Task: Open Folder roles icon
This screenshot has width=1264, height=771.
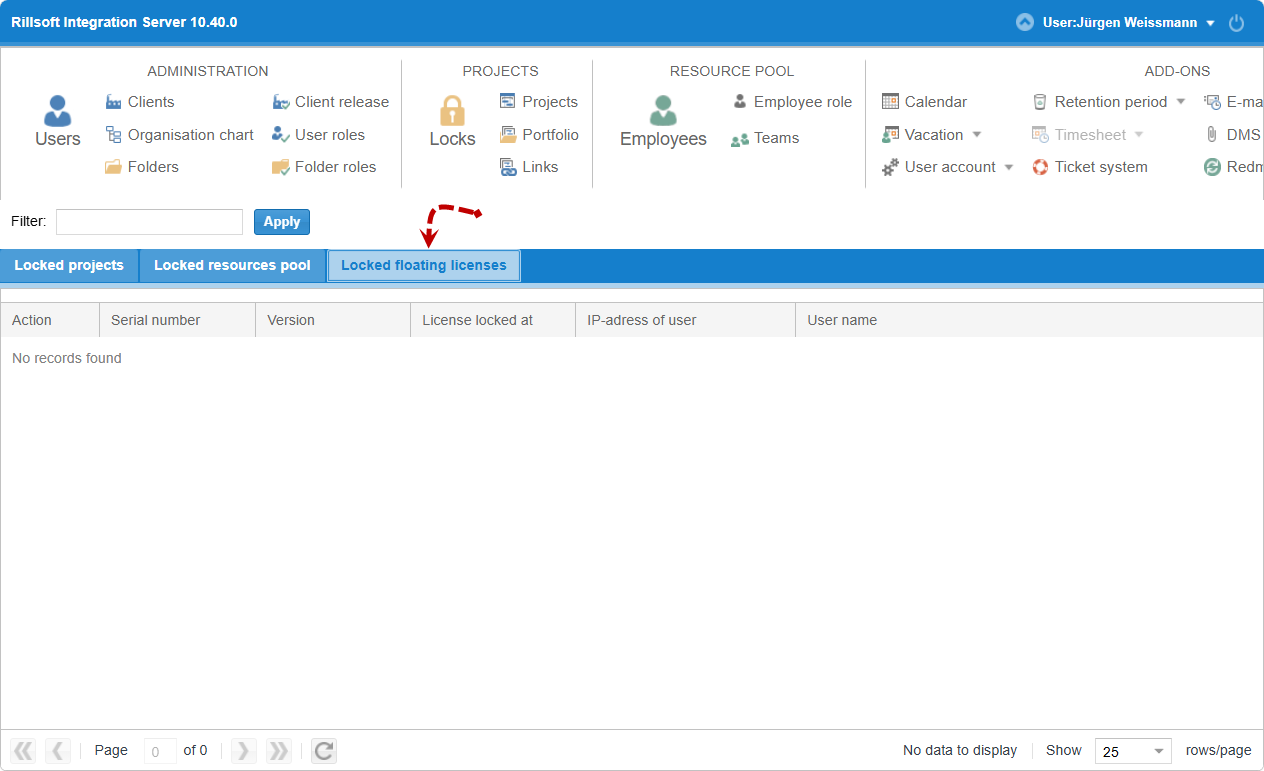Action: (280, 167)
